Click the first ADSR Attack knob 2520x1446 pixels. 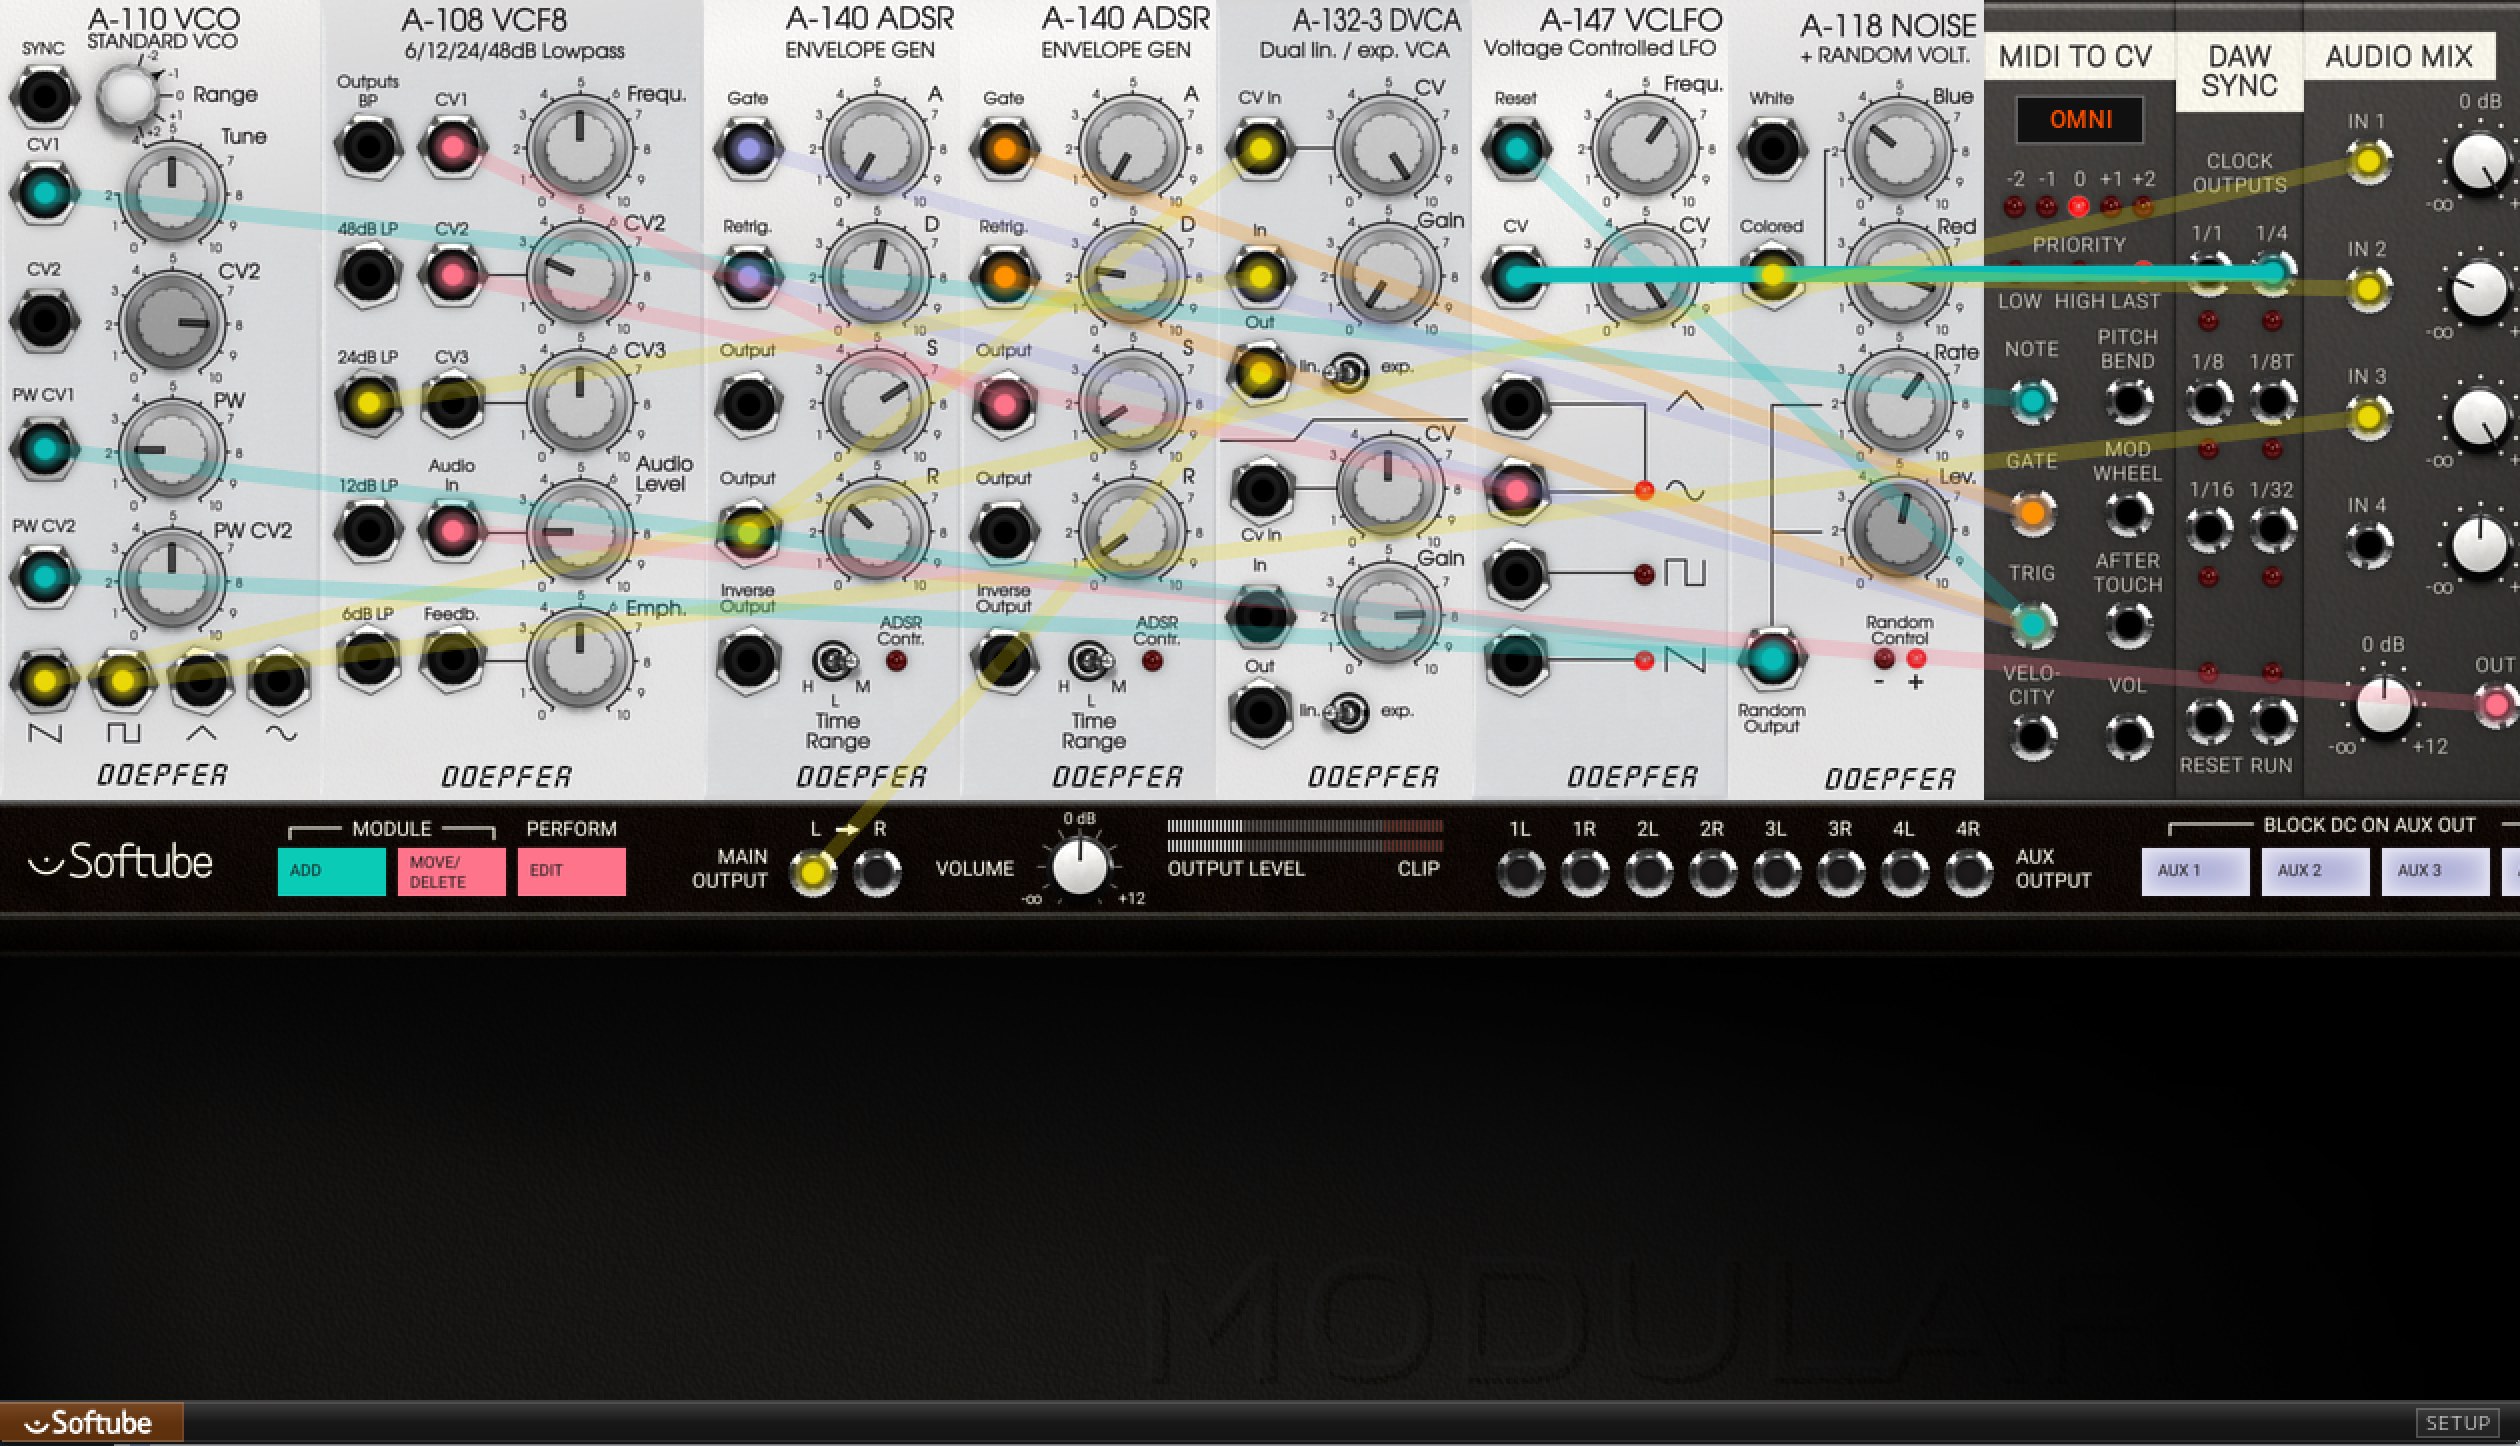[877, 148]
